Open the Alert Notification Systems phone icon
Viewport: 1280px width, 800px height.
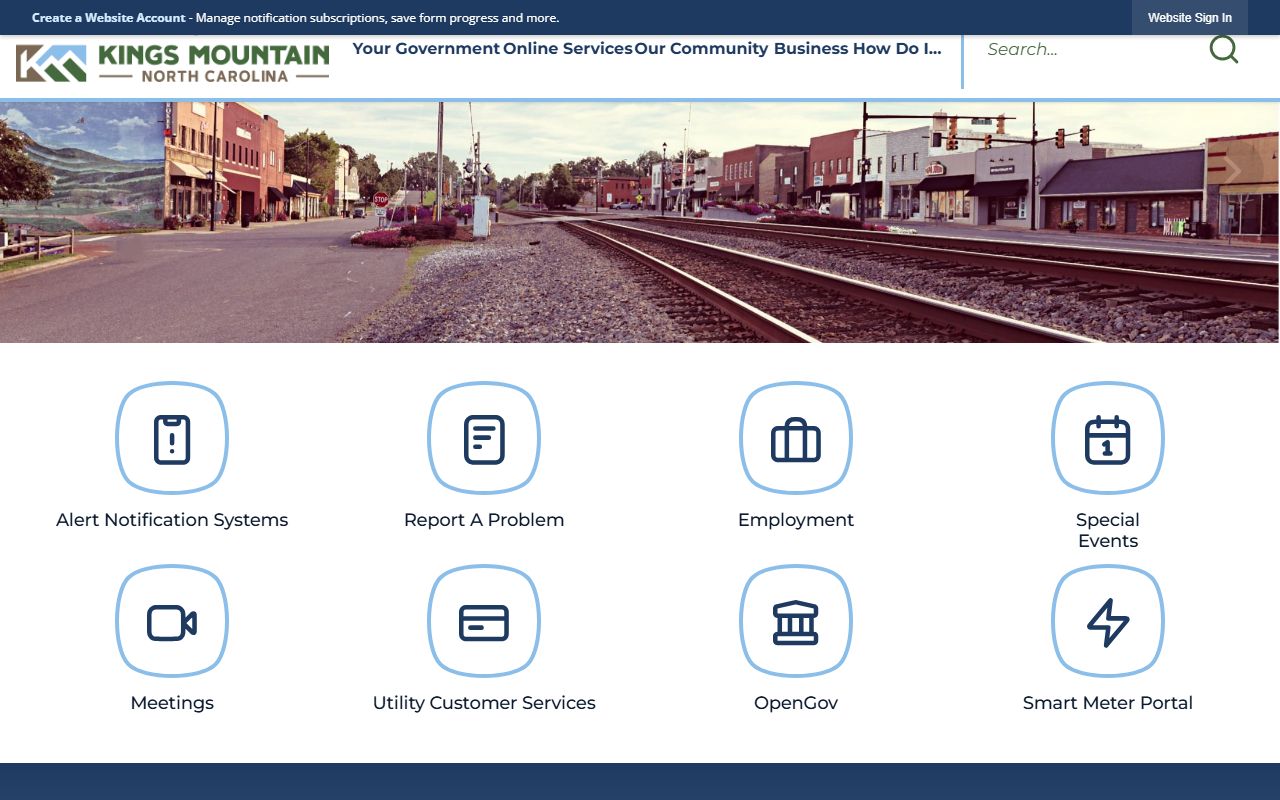tap(172, 438)
